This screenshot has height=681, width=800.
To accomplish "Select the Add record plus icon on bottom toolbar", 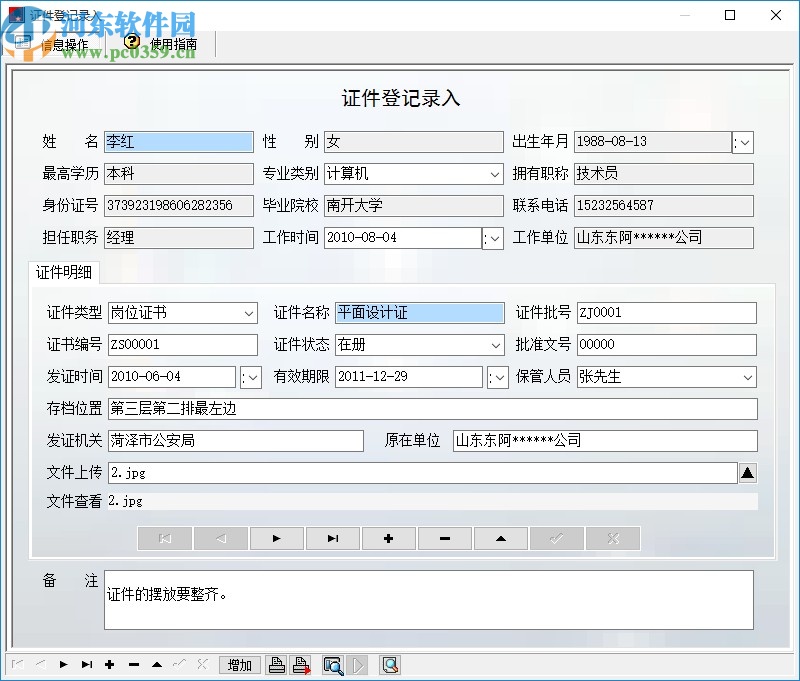I will [x=109, y=664].
